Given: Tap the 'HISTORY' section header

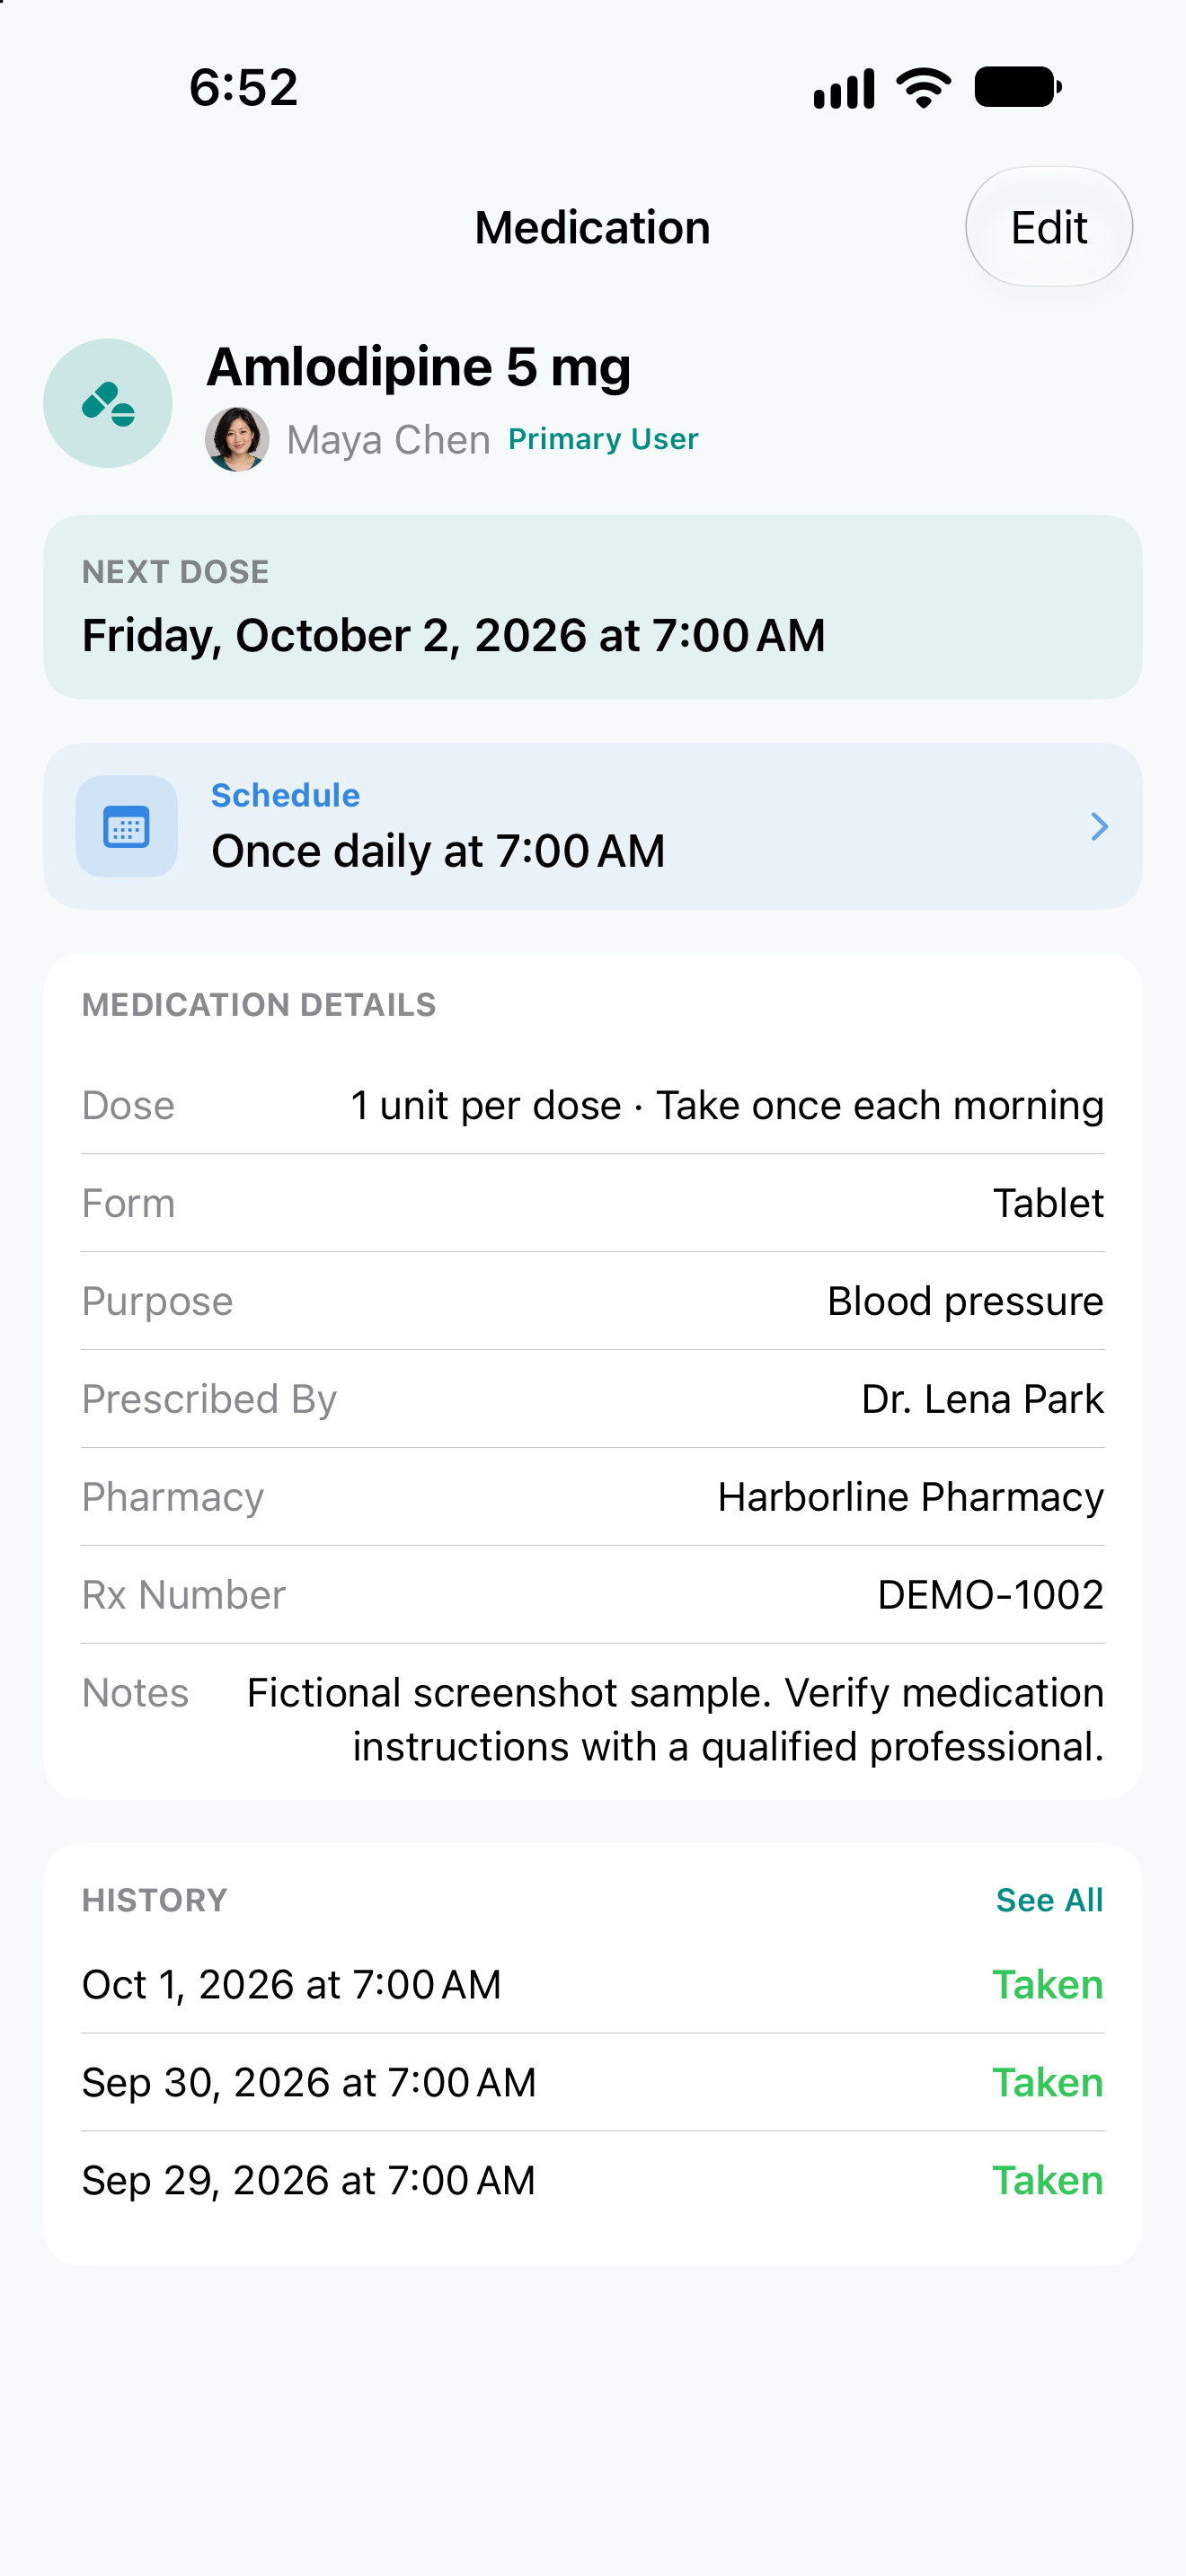Looking at the screenshot, I should point(155,1900).
